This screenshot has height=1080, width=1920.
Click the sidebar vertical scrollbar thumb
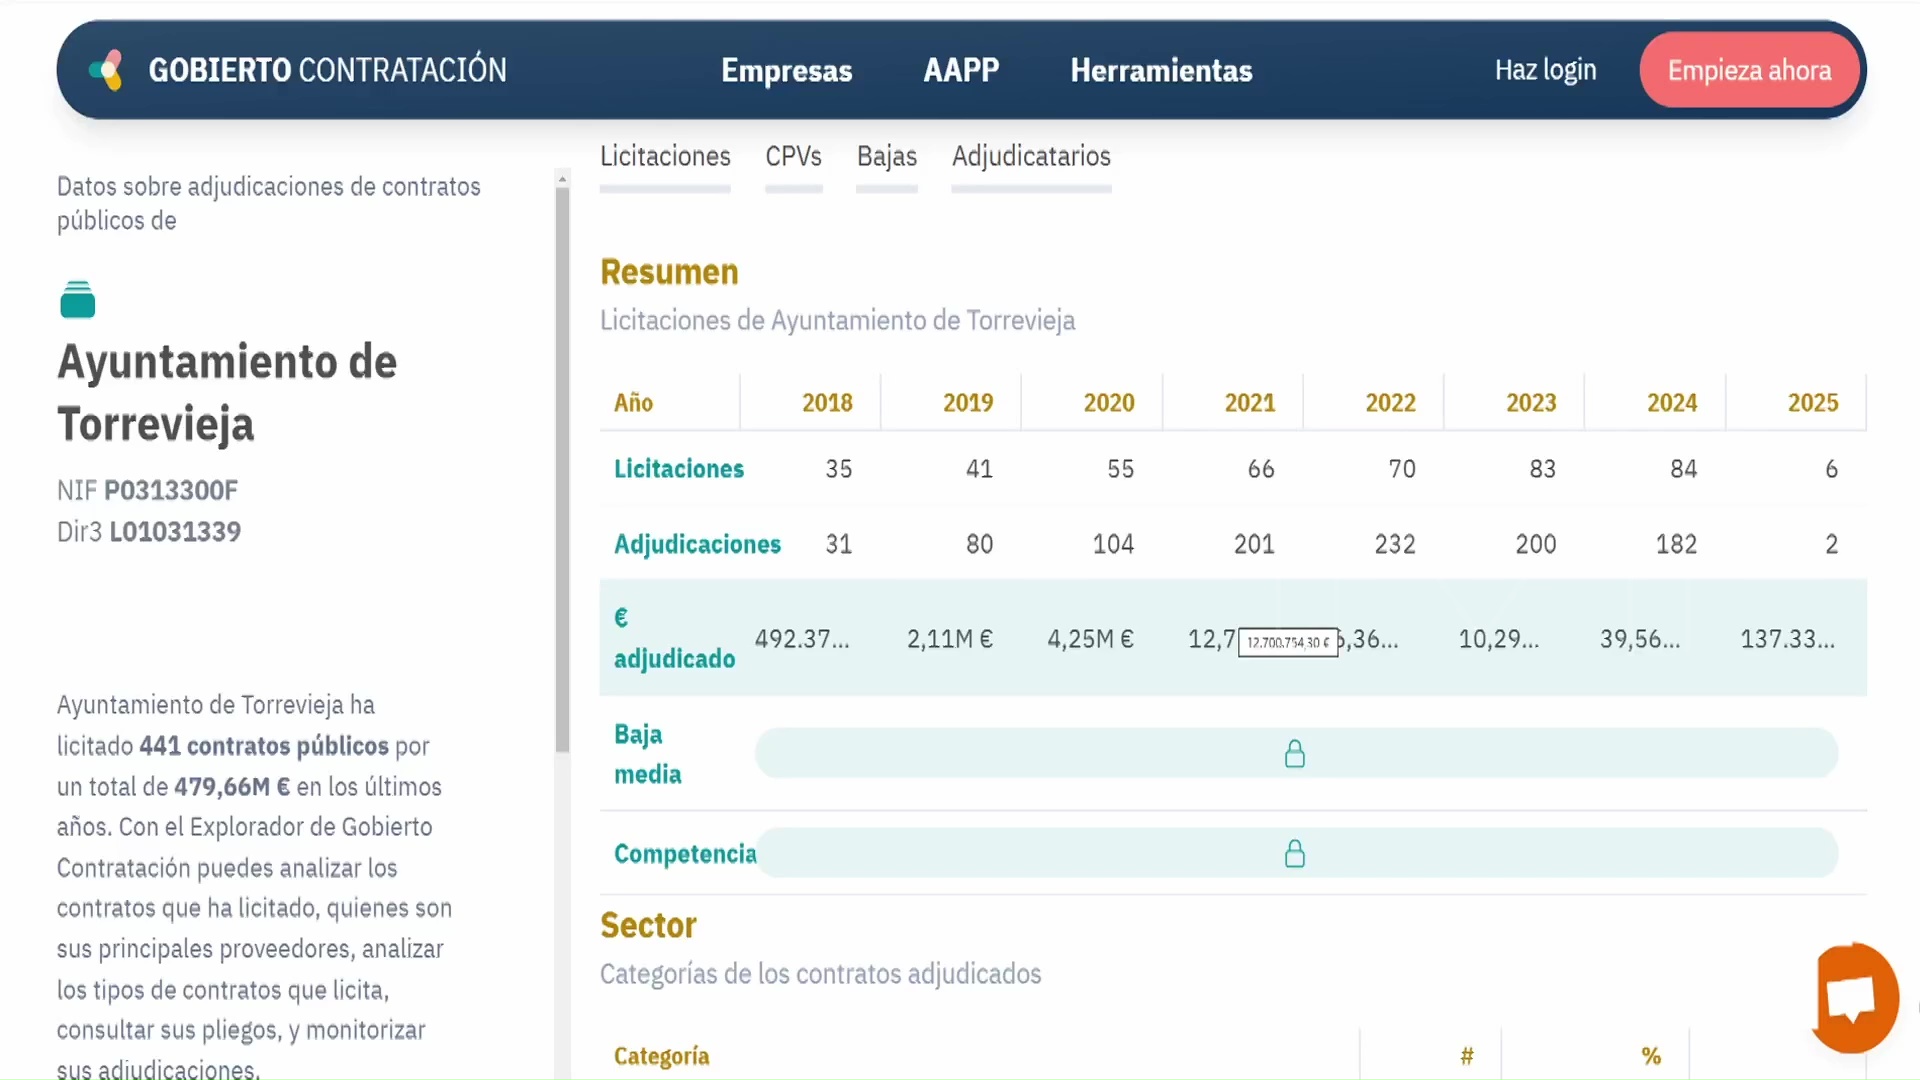tap(562, 470)
